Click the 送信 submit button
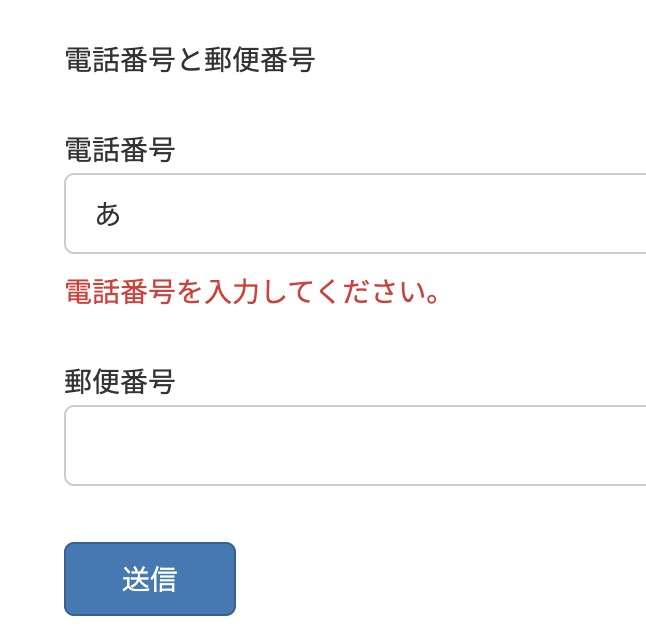Image resolution: width=646 pixels, height=640 pixels. point(150,579)
